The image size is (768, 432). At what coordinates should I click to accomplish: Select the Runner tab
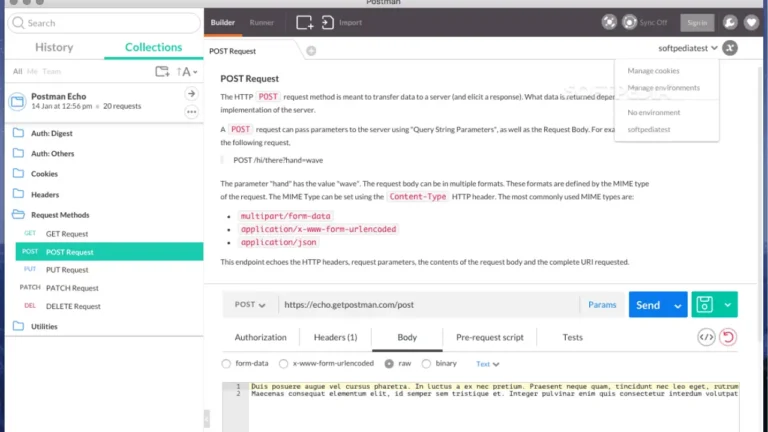tap(262, 23)
